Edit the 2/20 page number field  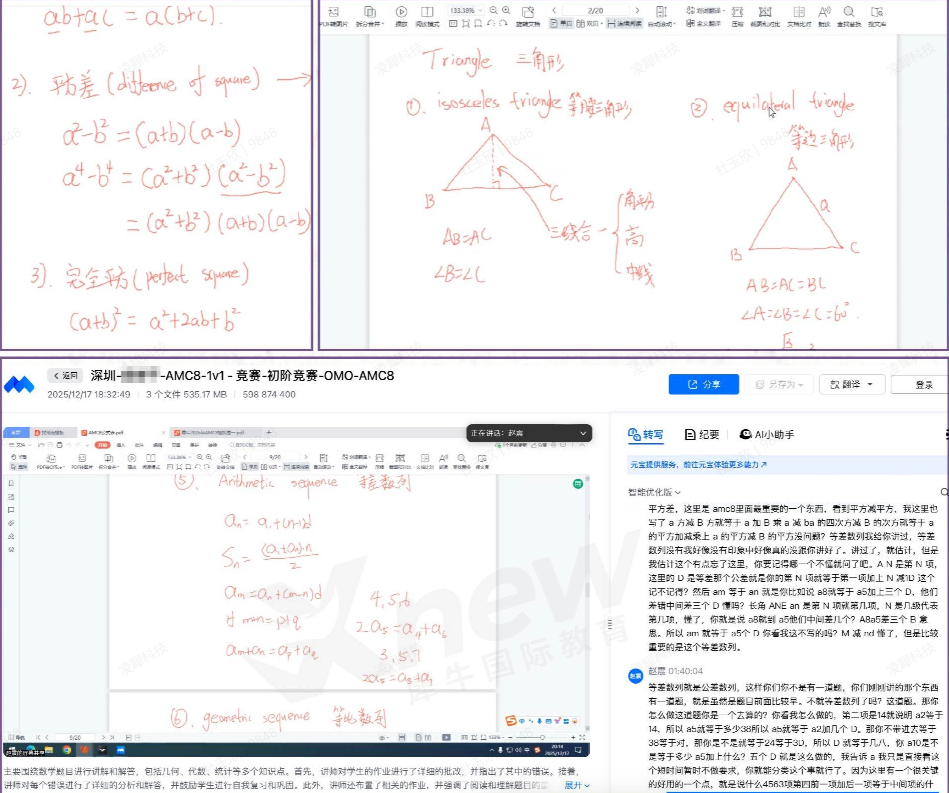[596, 10]
